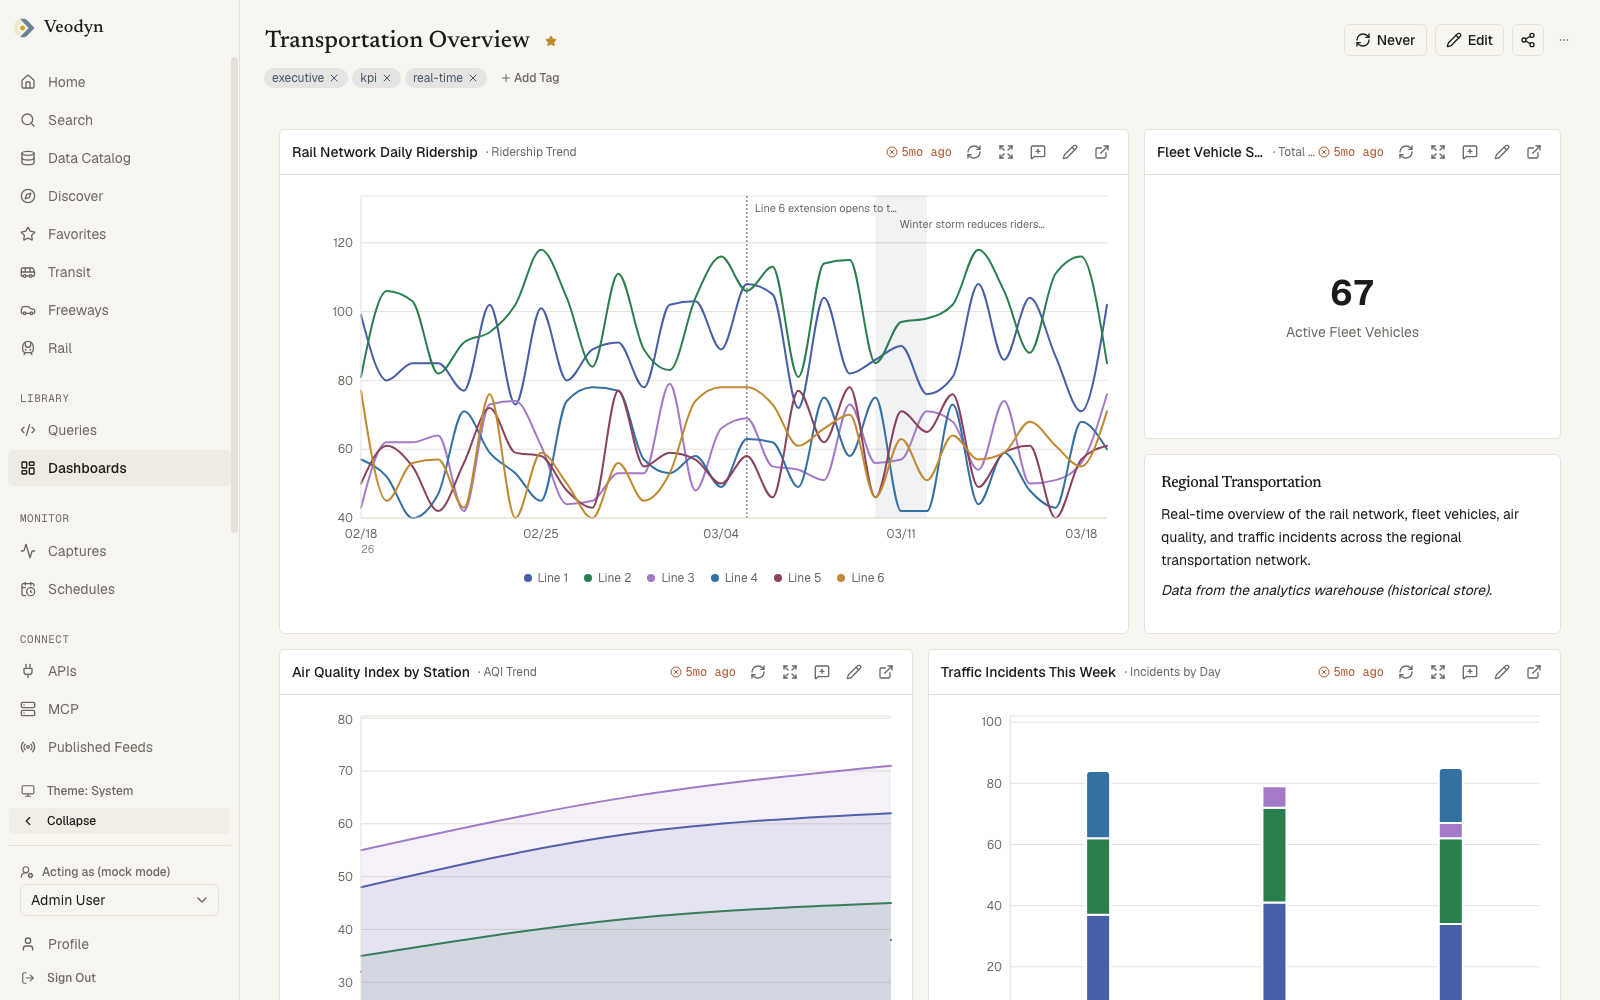Select Transit in sidebar
1600x1000 pixels.
119,272
